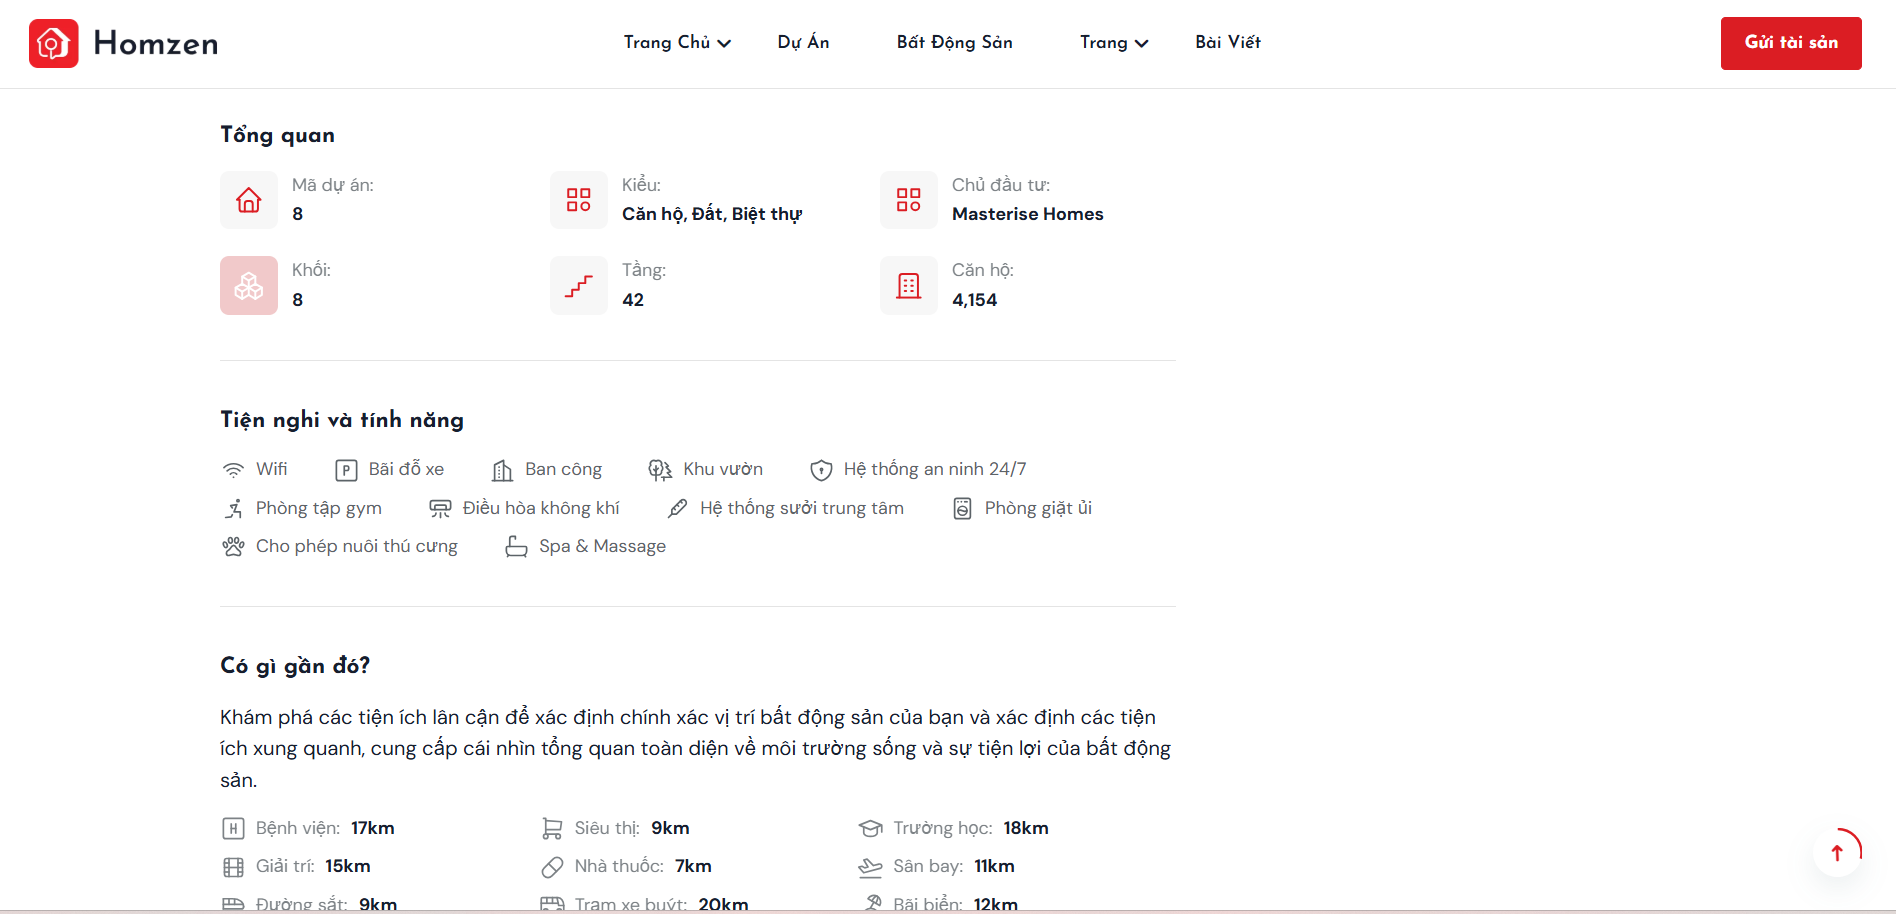Viewport: 1896px width, 914px height.
Task: Click the Homzen house logo icon
Action: 54,43
